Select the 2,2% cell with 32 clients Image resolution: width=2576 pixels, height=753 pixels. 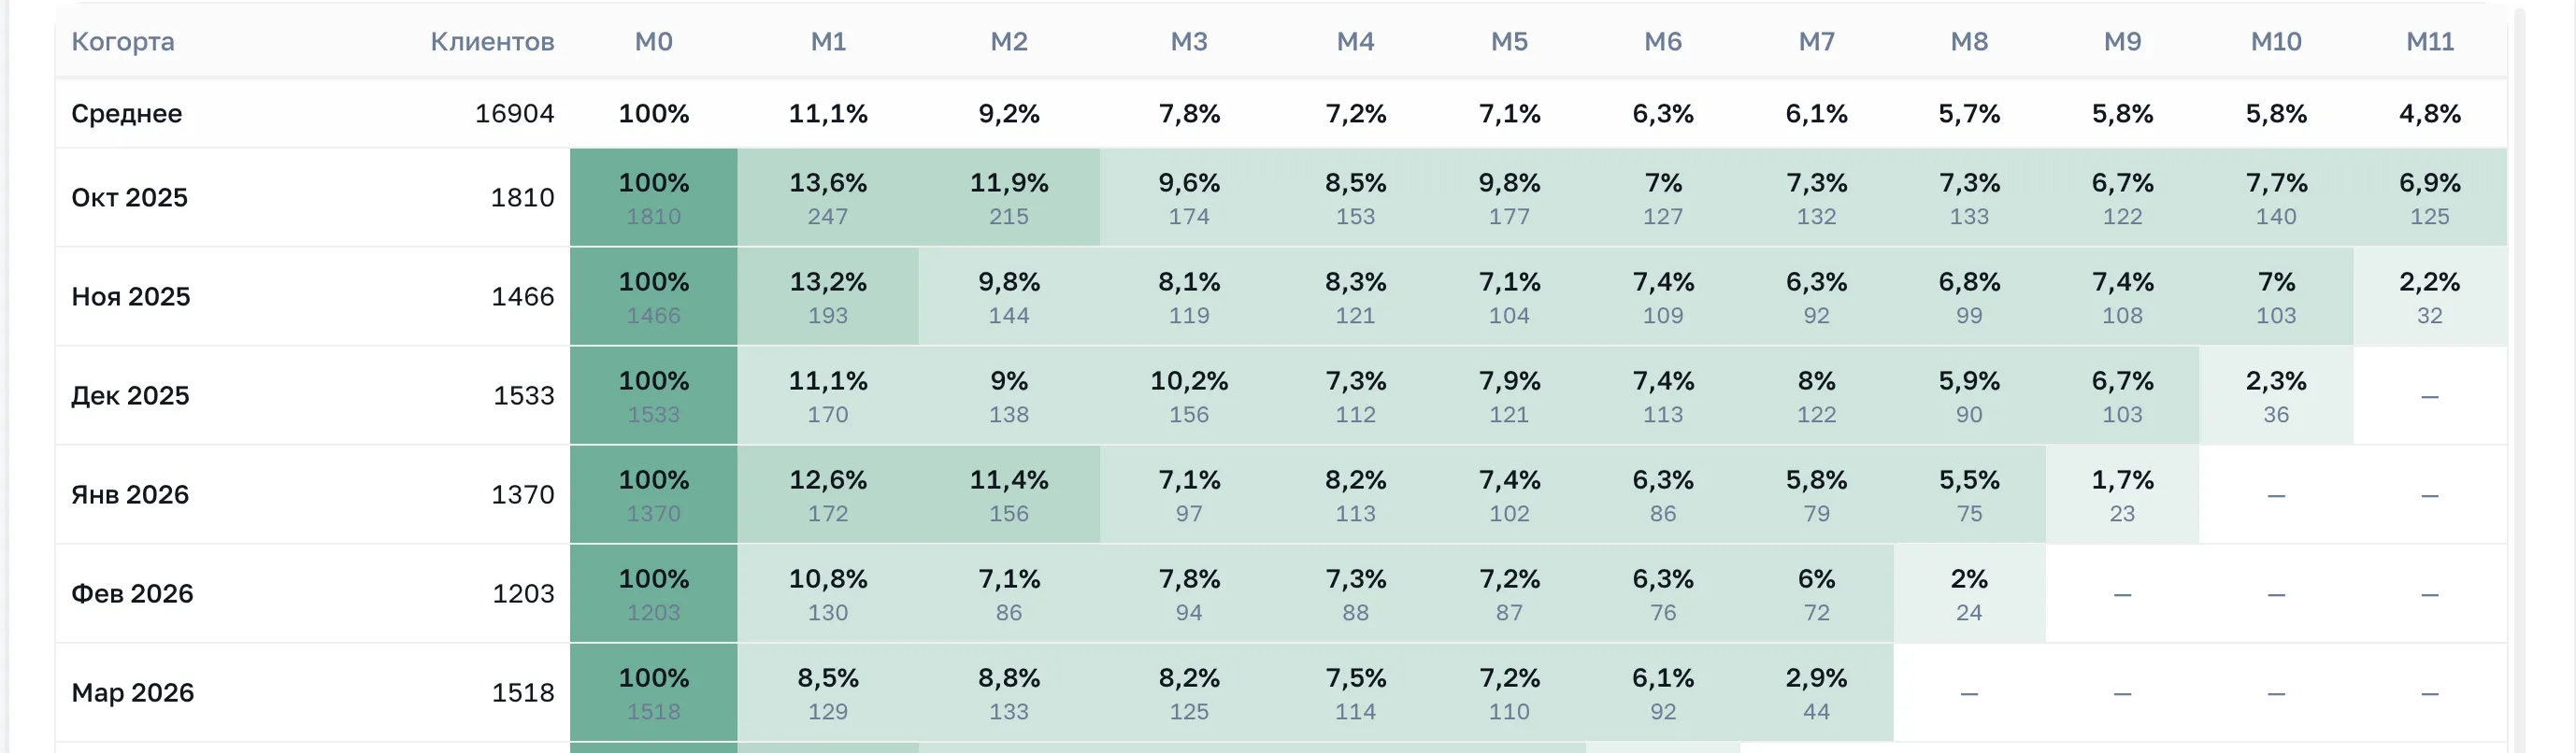tap(2430, 296)
